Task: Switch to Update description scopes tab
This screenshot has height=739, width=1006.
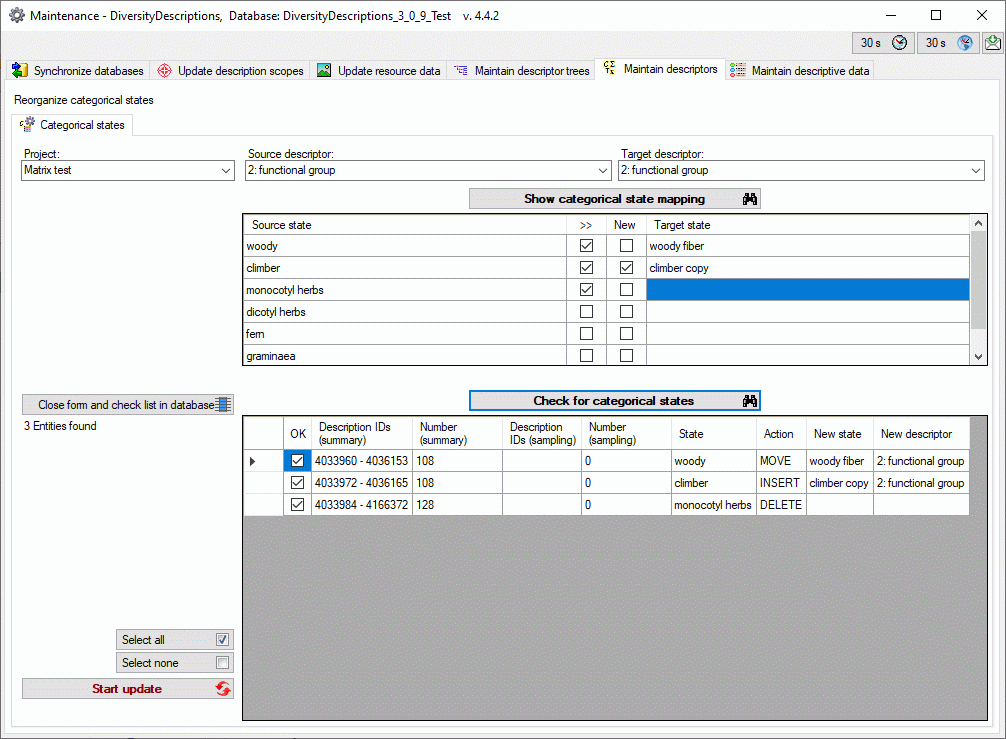Action: click(x=231, y=71)
